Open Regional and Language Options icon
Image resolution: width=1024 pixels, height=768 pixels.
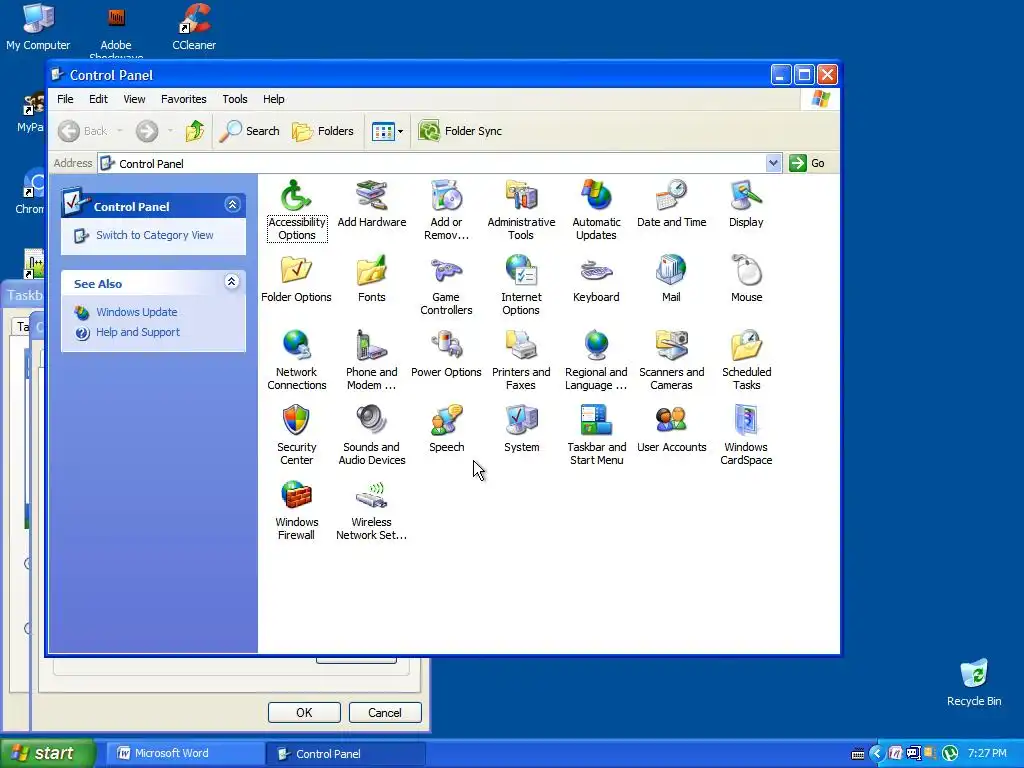[x=596, y=360]
